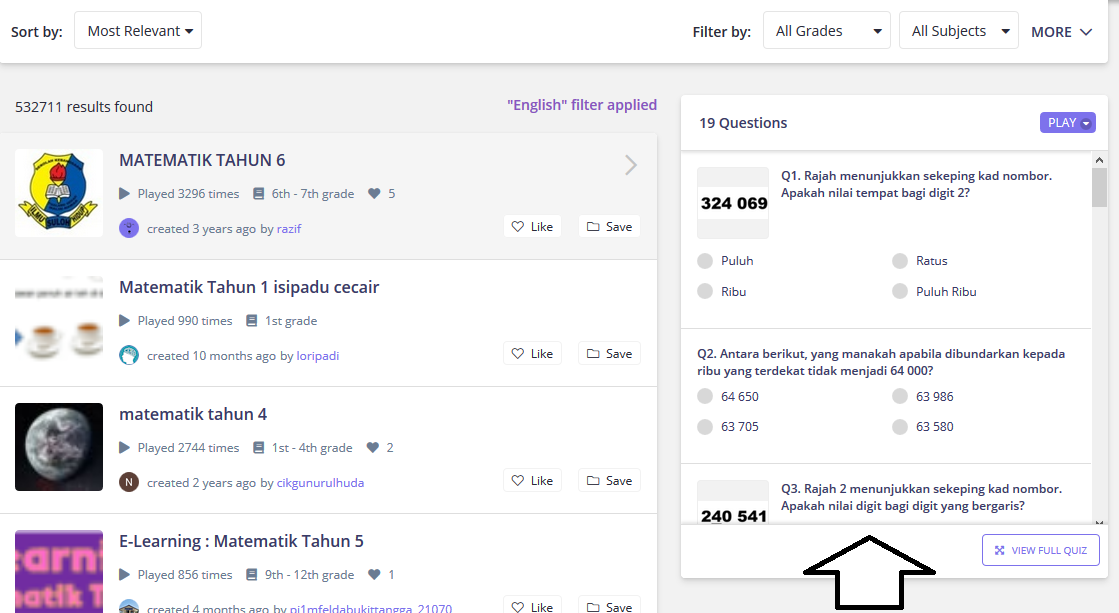Click the heart count icon on MATEMATIK TAHUN 6
This screenshot has width=1119, height=613.
coord(374,193)
